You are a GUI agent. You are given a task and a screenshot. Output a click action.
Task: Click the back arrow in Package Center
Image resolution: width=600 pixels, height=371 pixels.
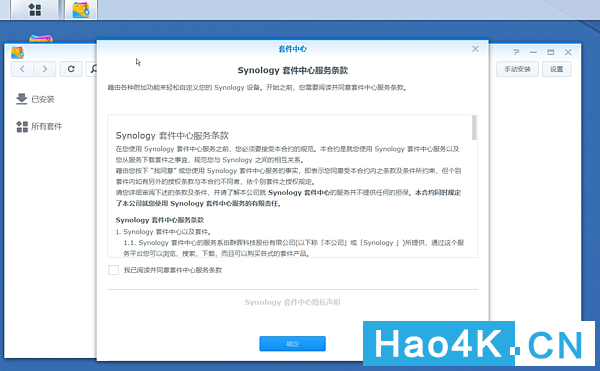[22, 69]
